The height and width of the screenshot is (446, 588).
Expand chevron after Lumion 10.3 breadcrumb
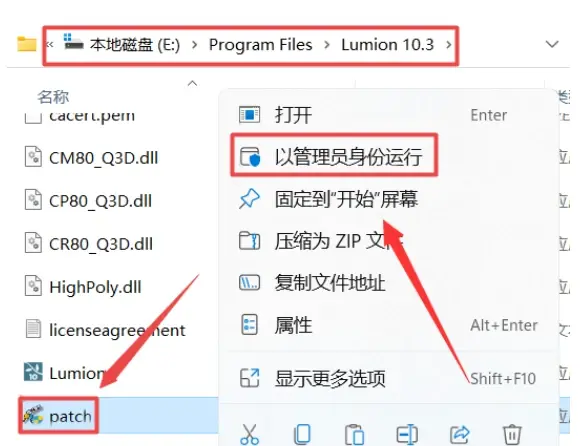[448, 45]
